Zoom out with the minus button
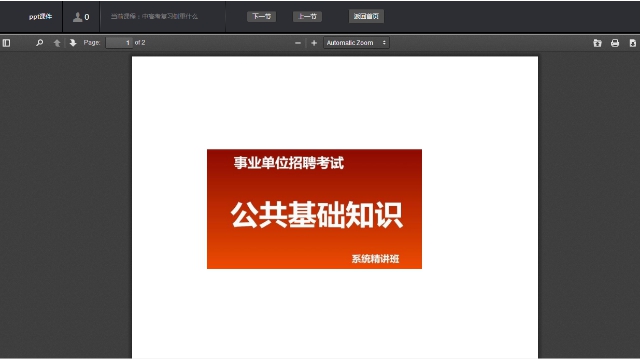This screenshot has width=641, height=360. 298,43
